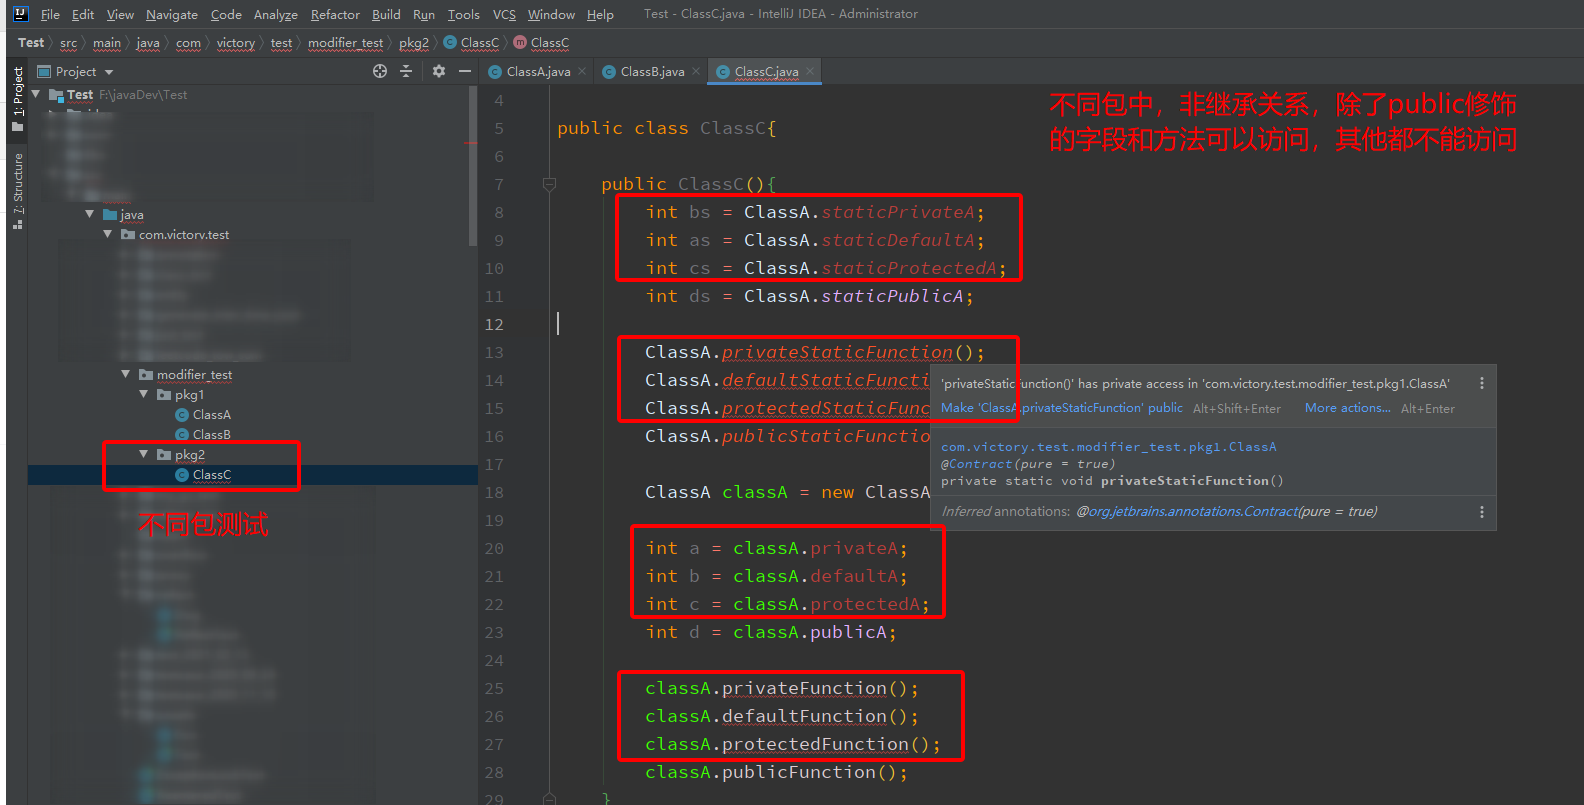Click the Project panel vertical scrollbar

[x=473, y=165]
